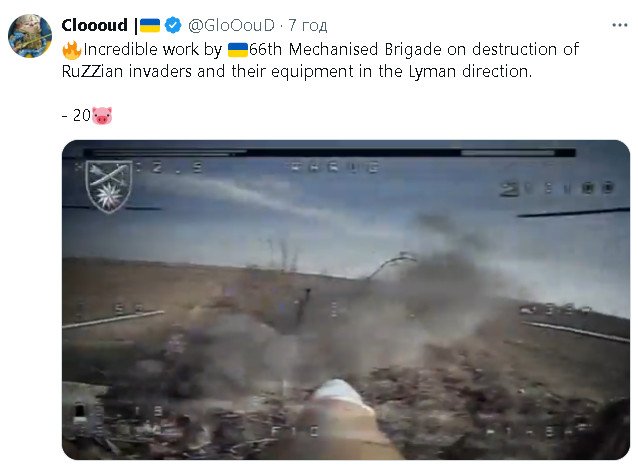
Task: Click the Ukrainian flag beside Cloooud name
Action: (150, 25)
